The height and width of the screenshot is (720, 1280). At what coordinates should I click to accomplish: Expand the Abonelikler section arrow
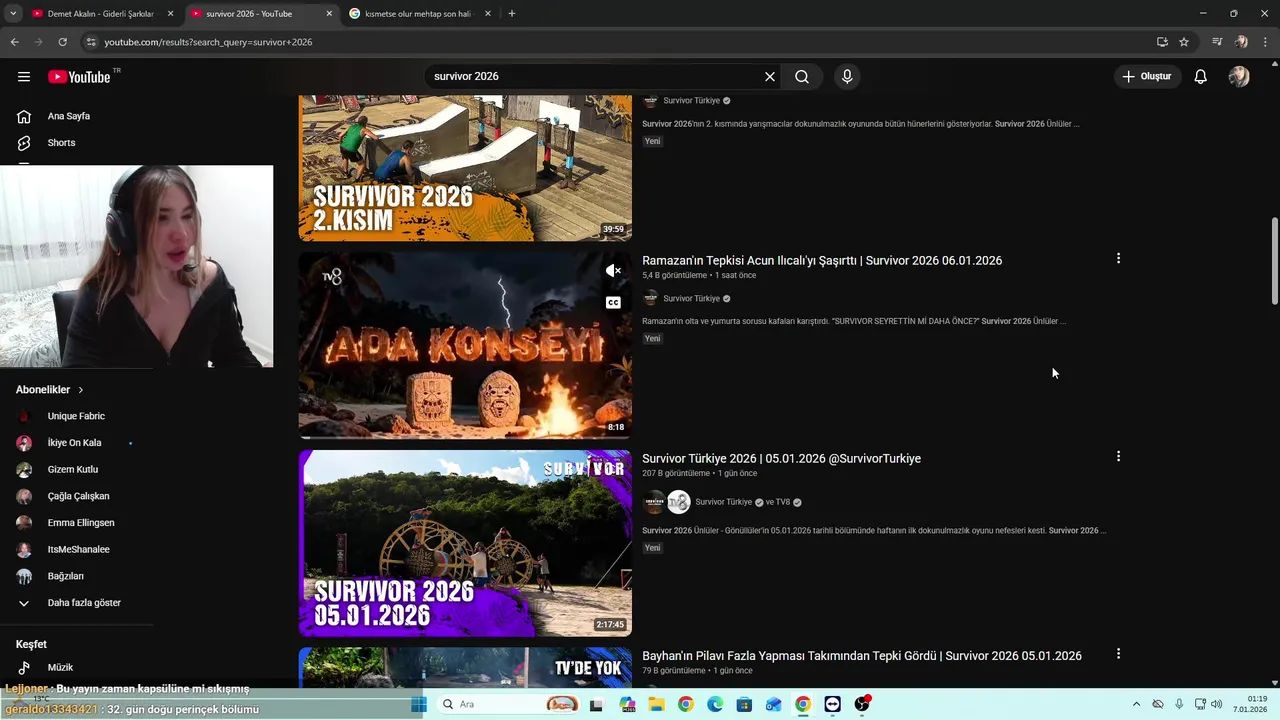click(x=81, y=390)
